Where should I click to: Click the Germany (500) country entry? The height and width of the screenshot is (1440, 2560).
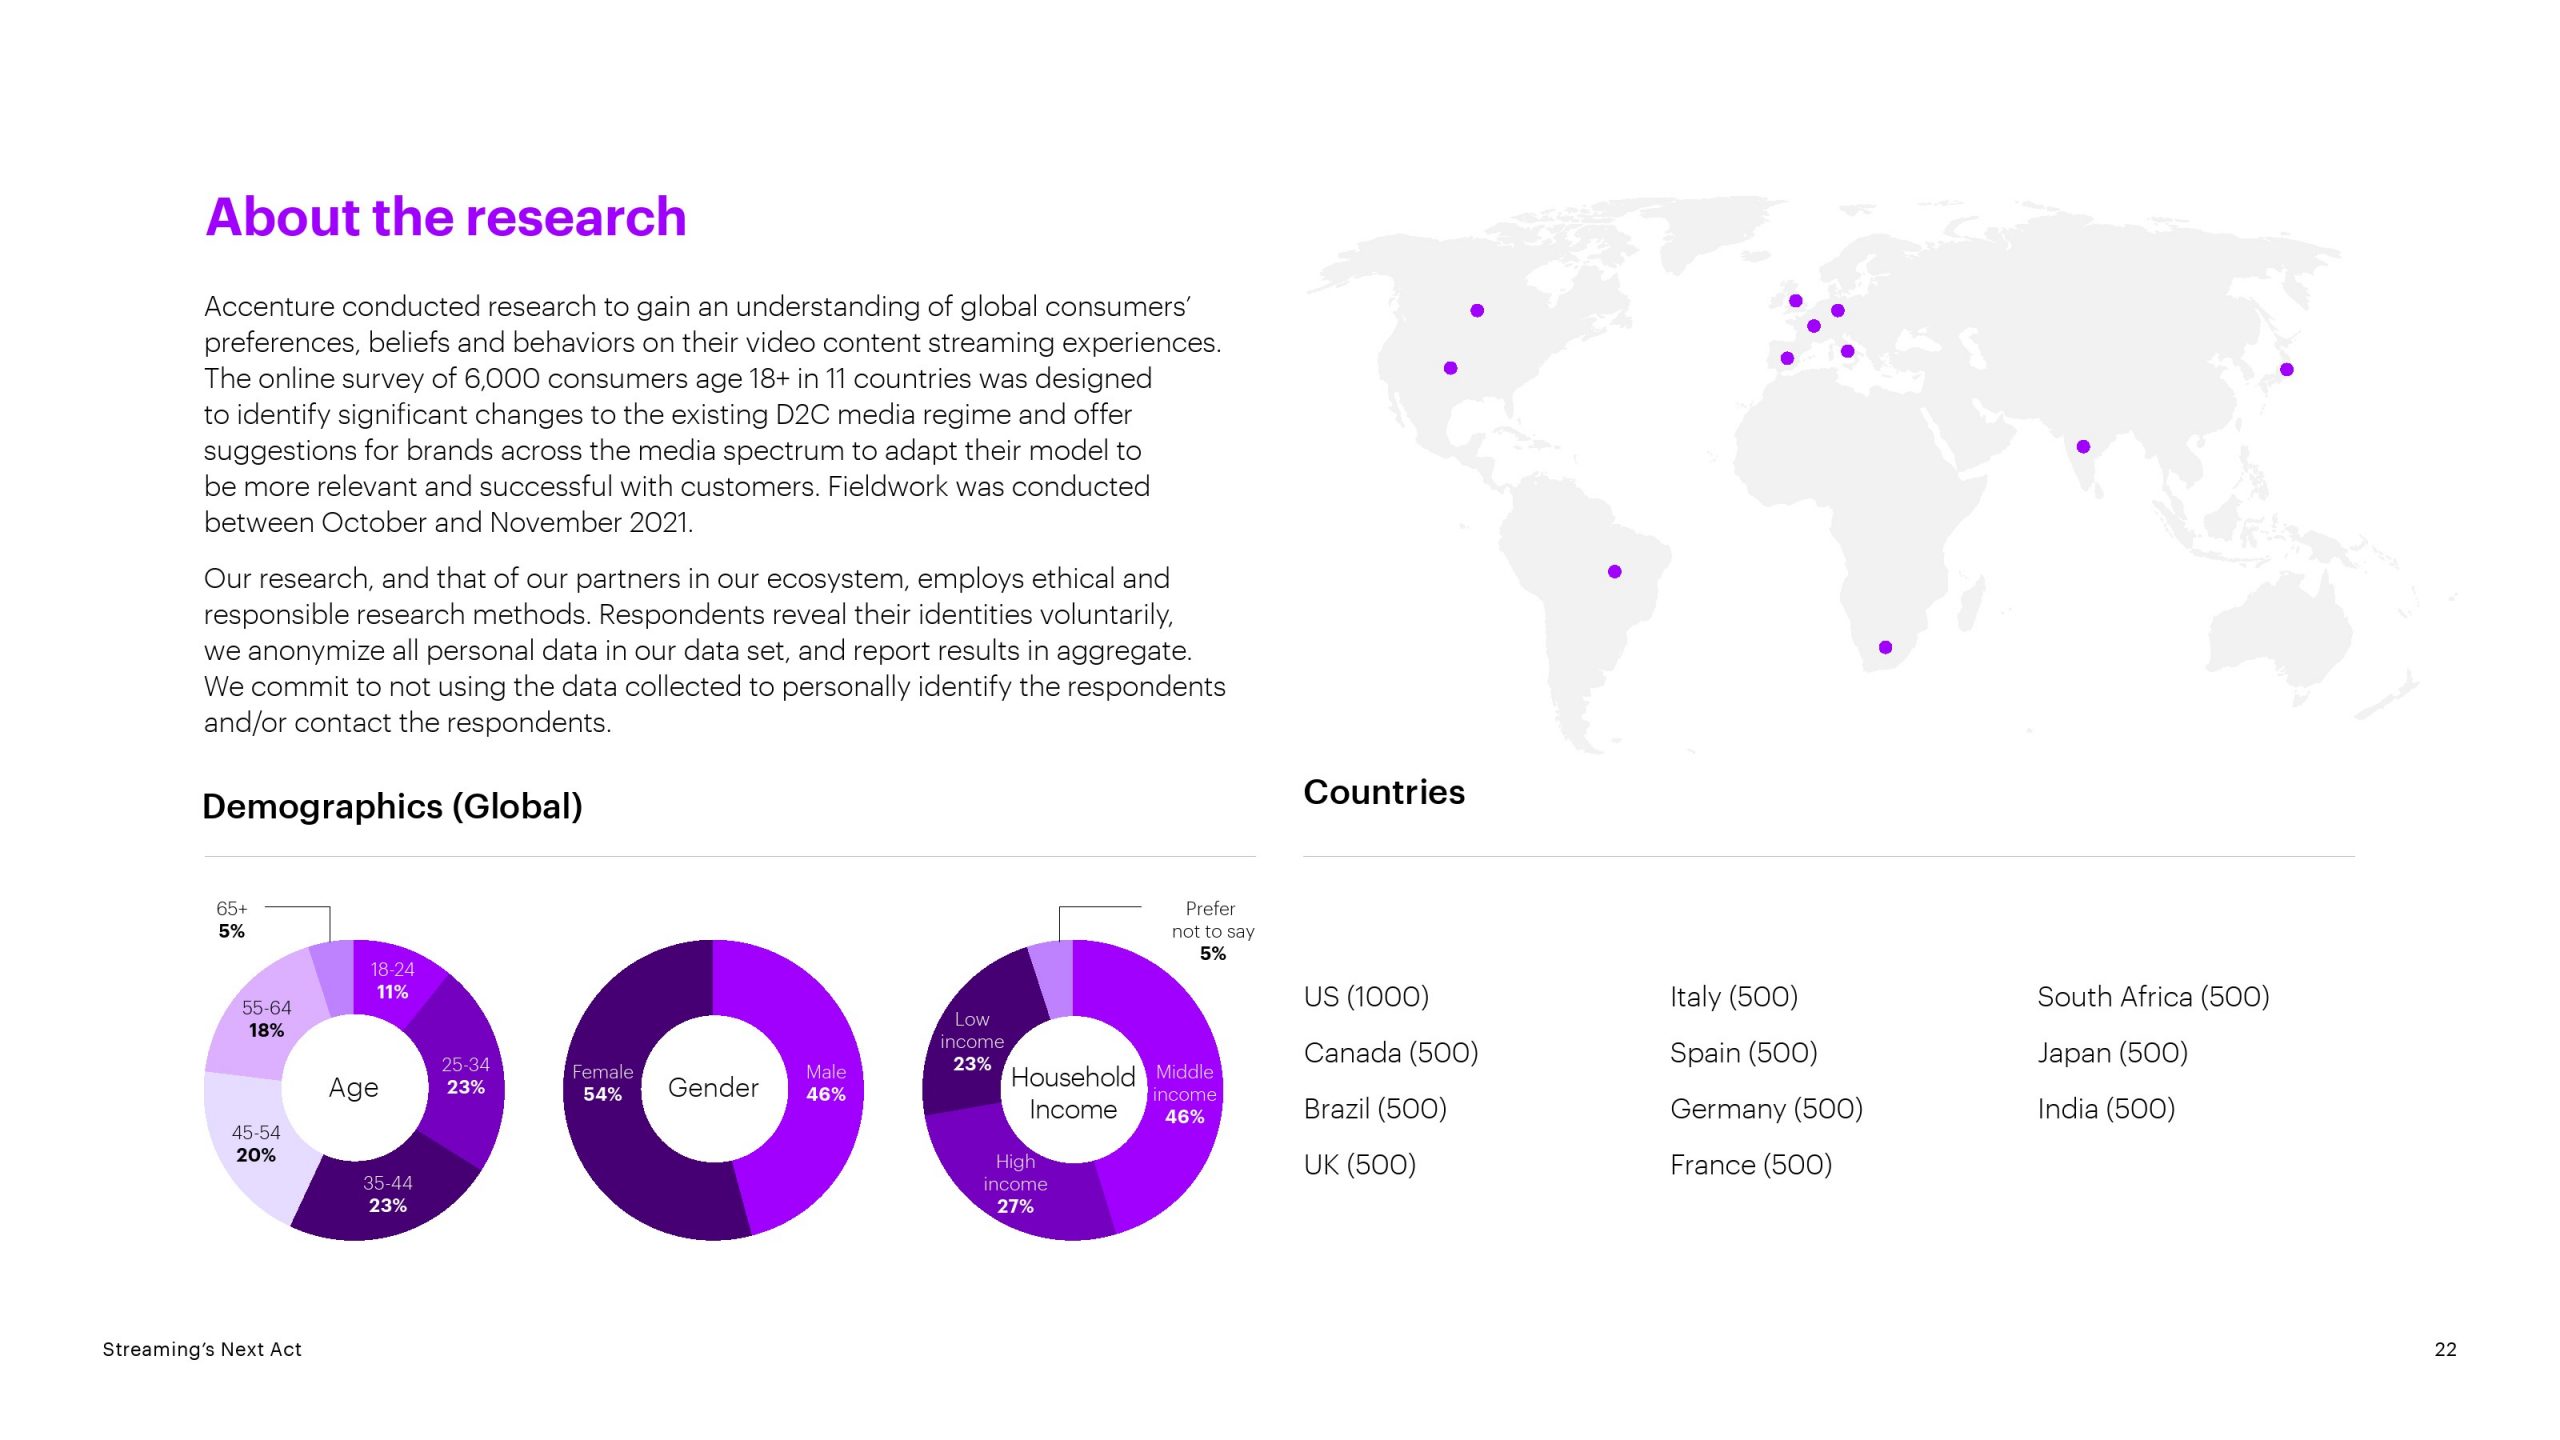click(x=1766, y=1109)
